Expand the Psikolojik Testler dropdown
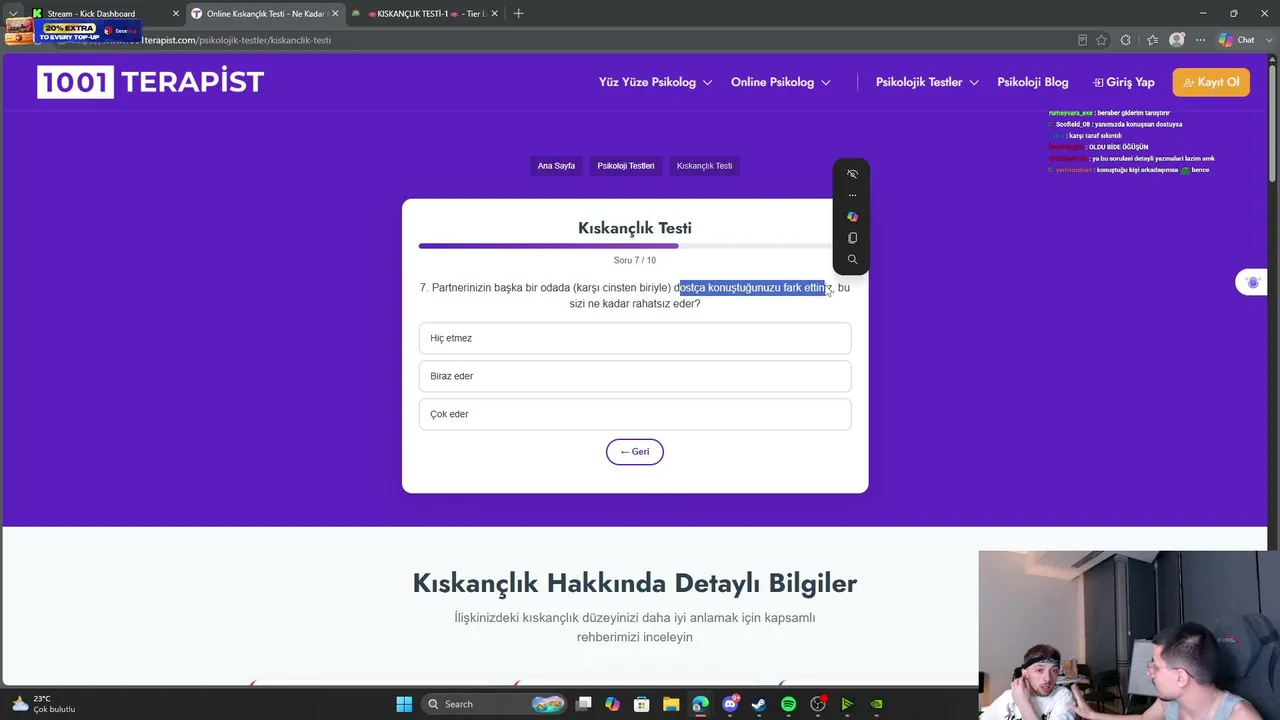Viewport: 1280px width, 720px height. point(927,82)
